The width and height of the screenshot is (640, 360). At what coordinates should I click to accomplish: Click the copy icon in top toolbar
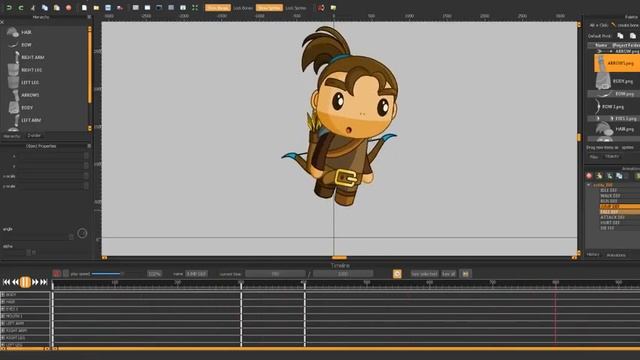click(x=45, y=8)
